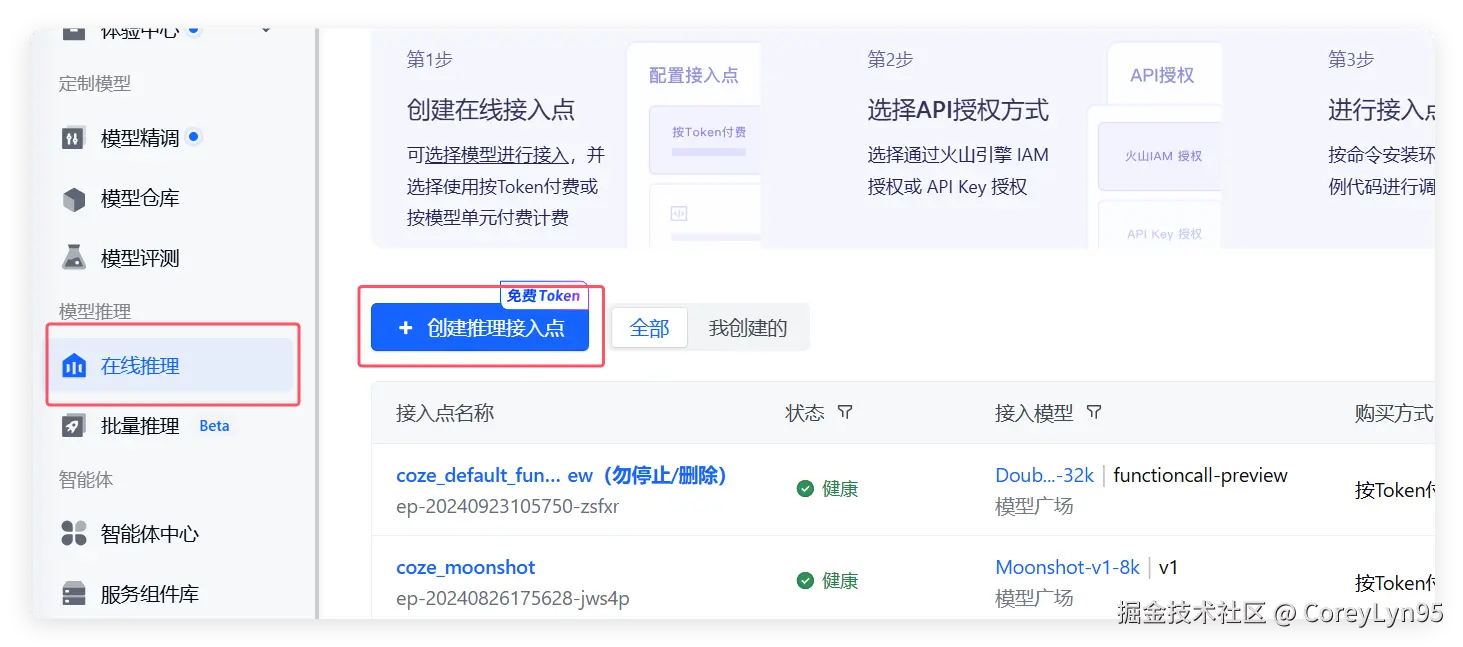The height and width of the screenshot is (647, 1463).
Task: Click the 免费Token badge
Action: (543, 294)
